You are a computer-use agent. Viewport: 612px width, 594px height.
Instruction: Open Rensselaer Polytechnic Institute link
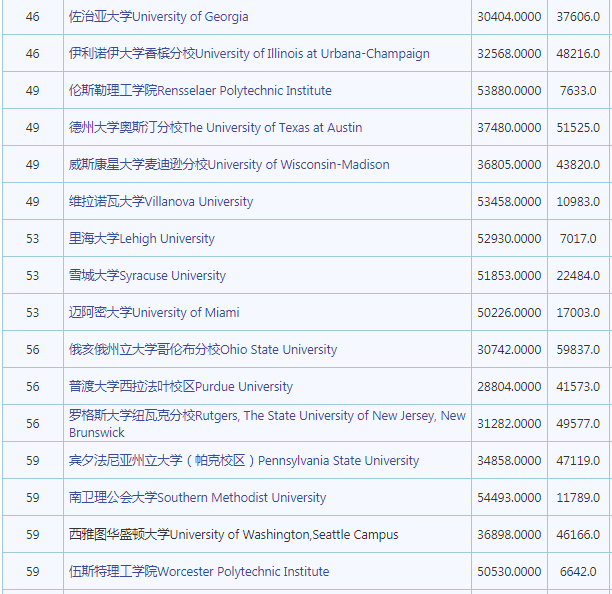point(200,91)
